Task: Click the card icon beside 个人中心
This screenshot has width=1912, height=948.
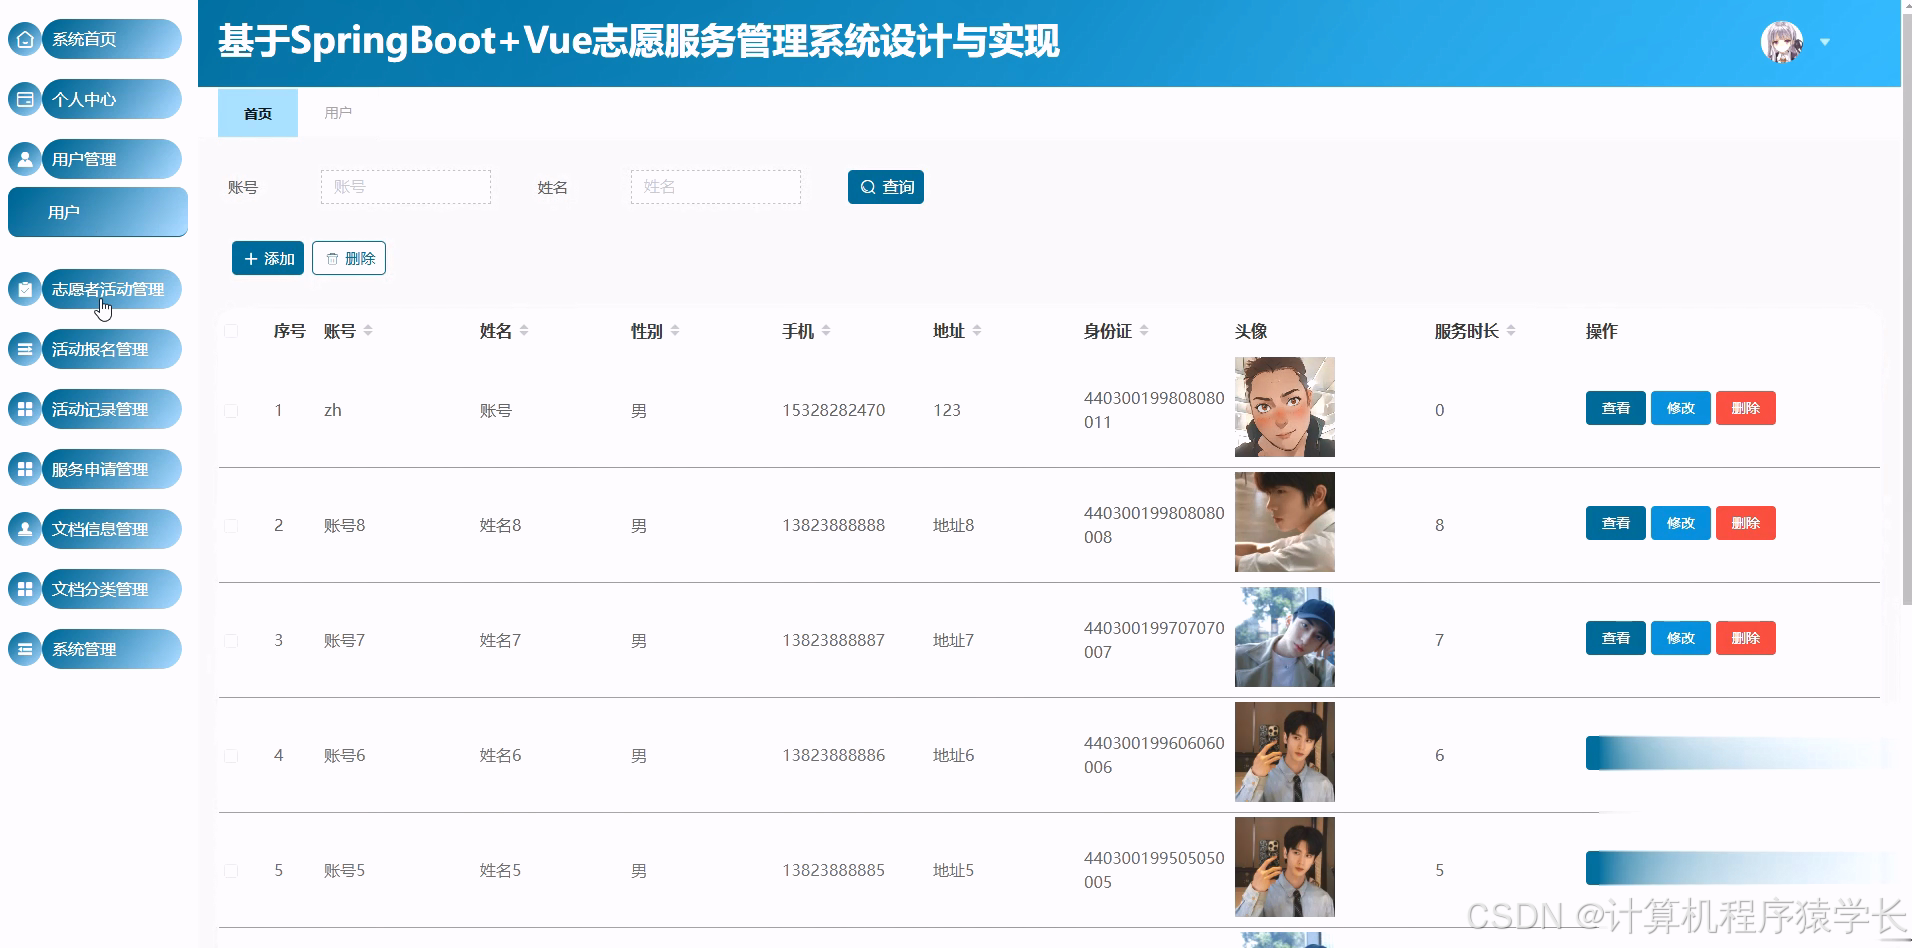Action: (x=25, y=99)
